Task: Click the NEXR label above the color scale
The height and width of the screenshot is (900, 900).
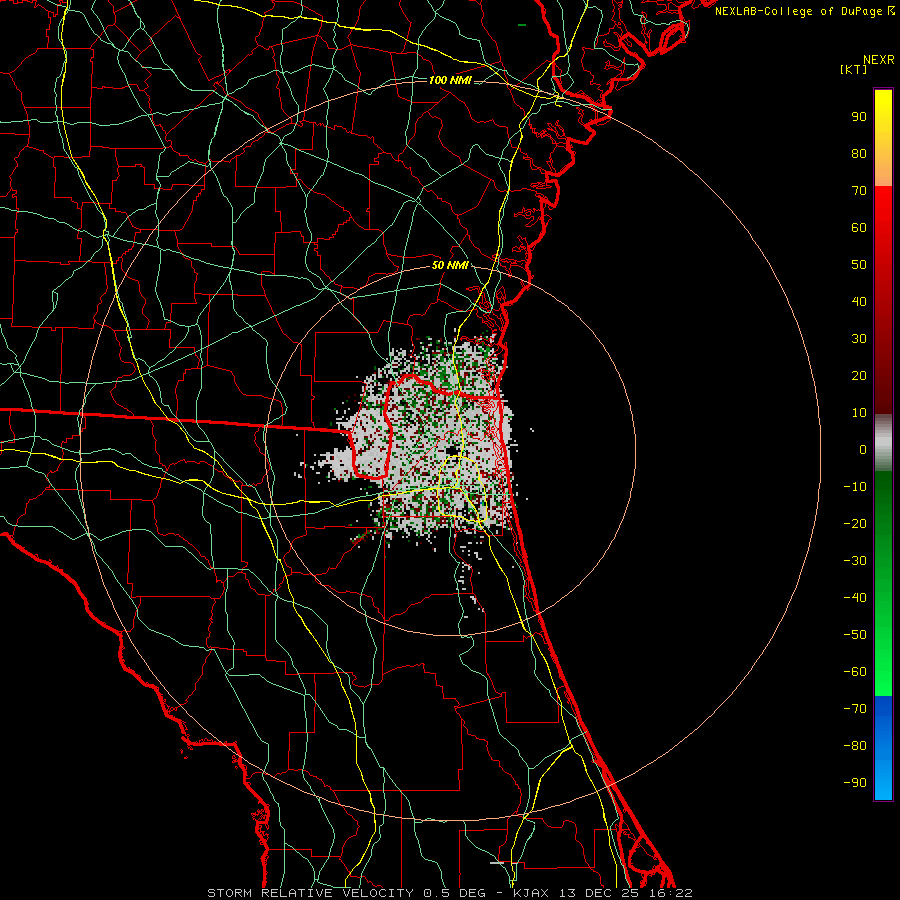Action: tap(879, 60)
